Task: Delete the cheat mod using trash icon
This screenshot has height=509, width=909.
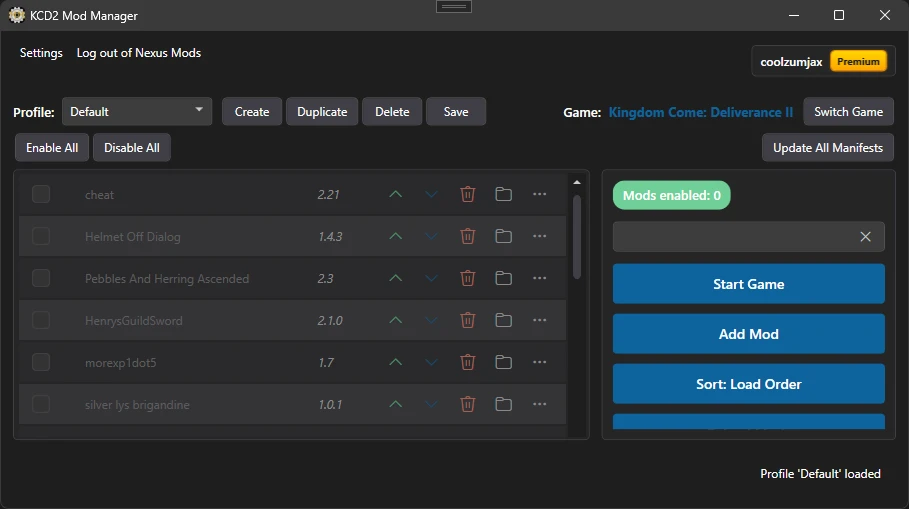Action: pyautogui.click(x=467, y=194)
